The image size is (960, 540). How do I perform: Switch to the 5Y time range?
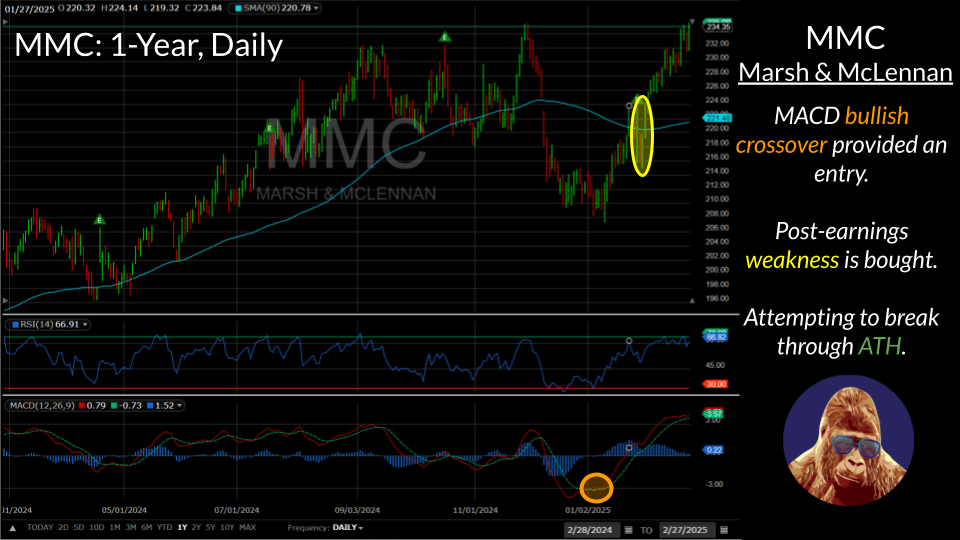[x=211, y=527]
